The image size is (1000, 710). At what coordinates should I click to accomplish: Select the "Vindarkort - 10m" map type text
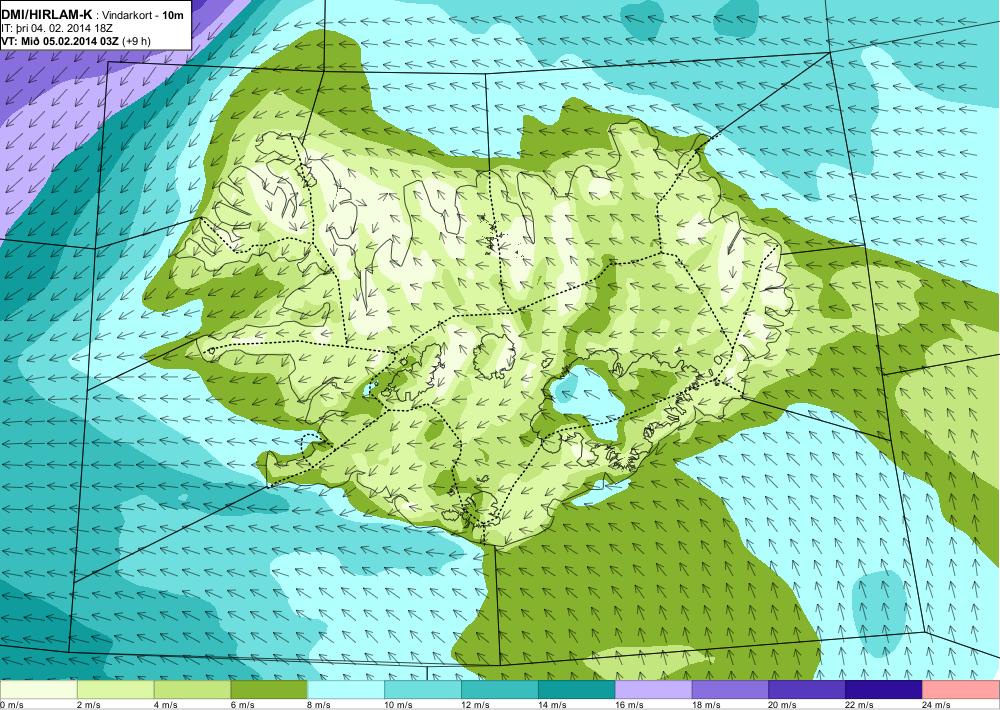pos(143,15)
